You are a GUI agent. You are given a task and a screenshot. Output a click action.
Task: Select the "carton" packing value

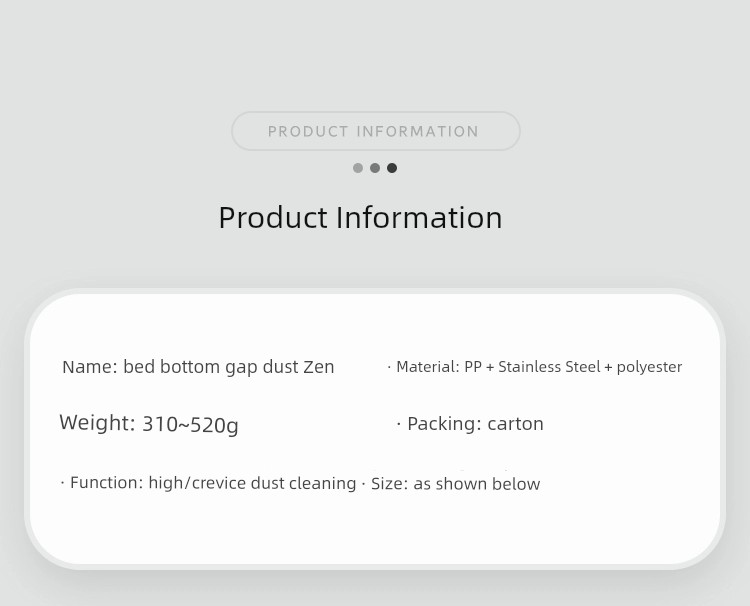tap(516, 424)
